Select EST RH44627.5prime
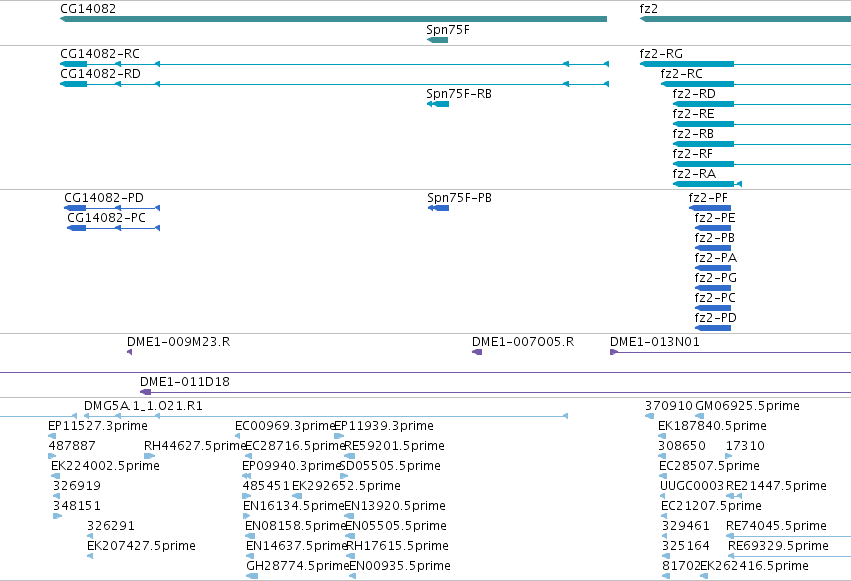This screenshot has width=851, height=581. [x=150, y=456]
